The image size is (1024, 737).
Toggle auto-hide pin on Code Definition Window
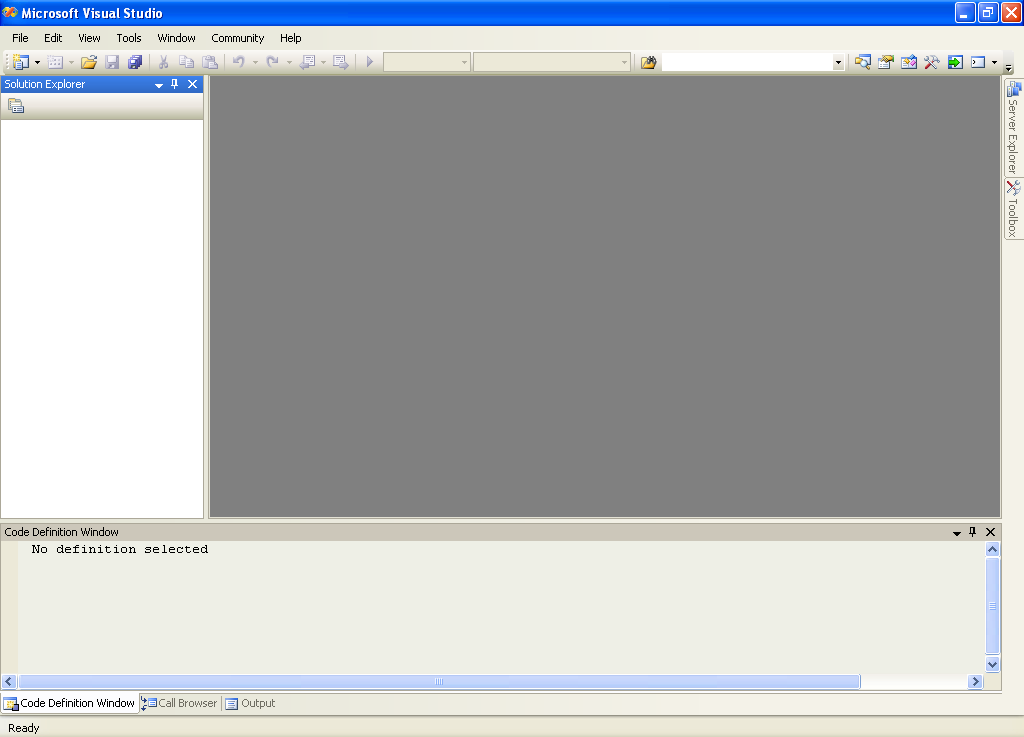[972, 532]
